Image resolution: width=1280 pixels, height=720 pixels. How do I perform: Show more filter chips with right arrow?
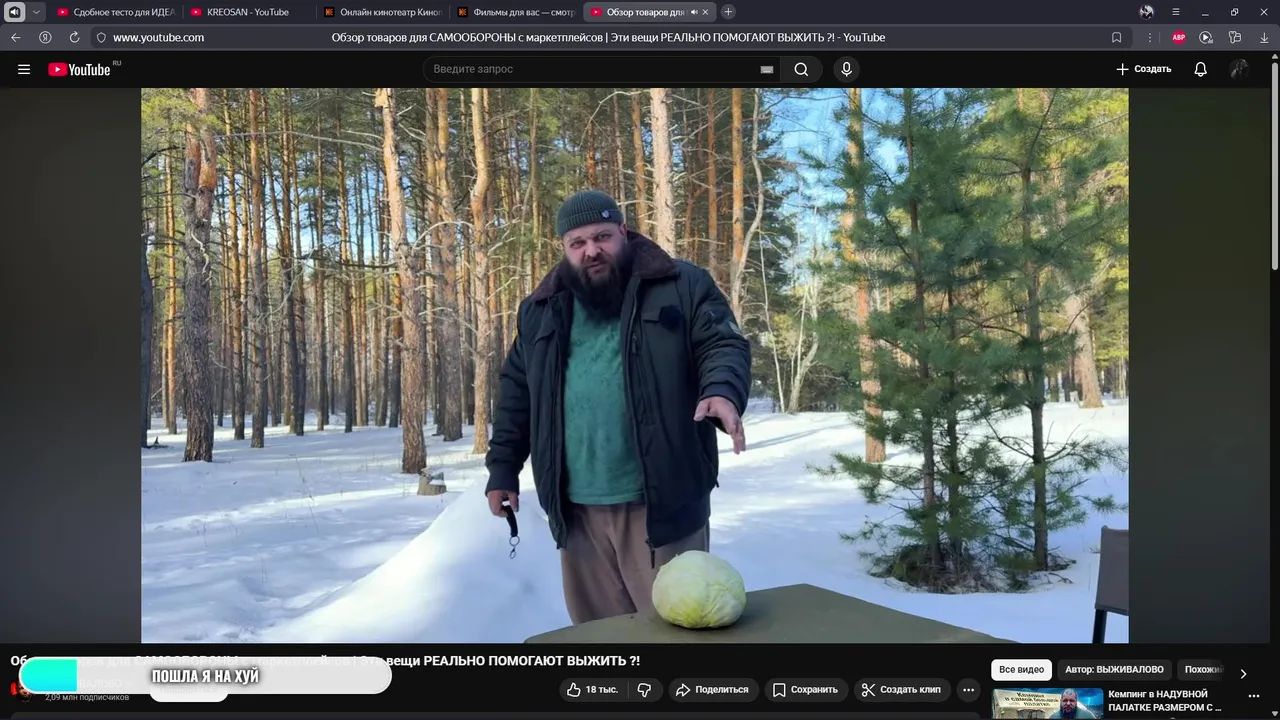click(1243, 673)
